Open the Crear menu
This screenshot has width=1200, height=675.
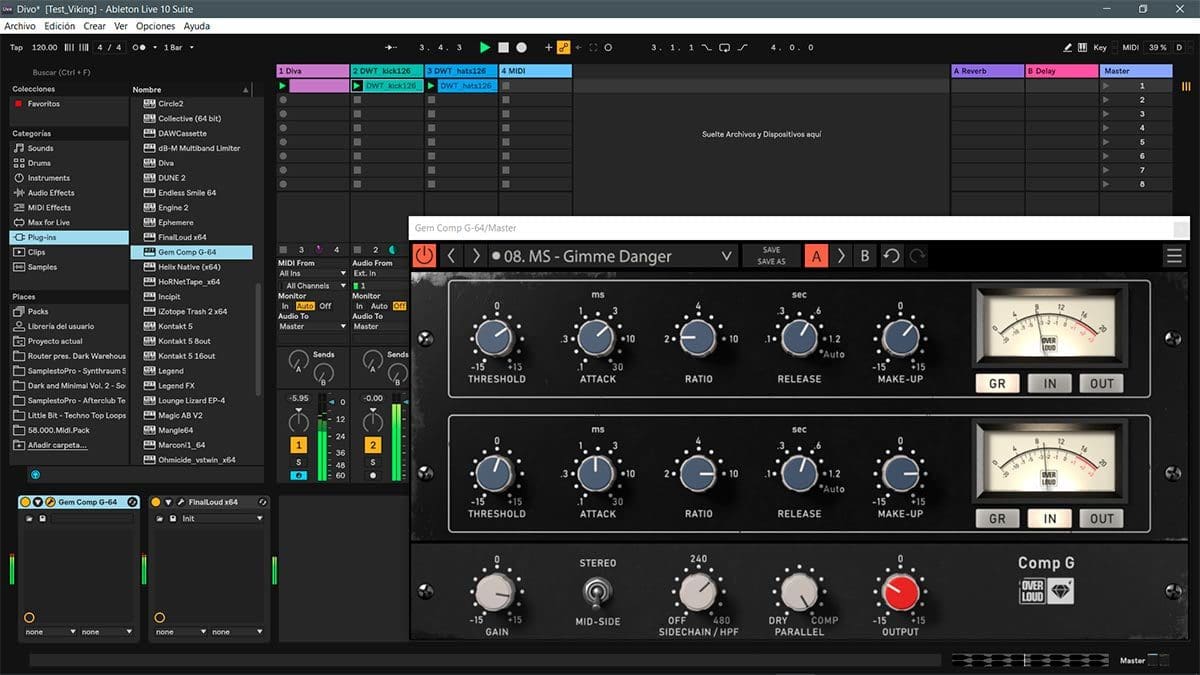click(x=95, y=26)
